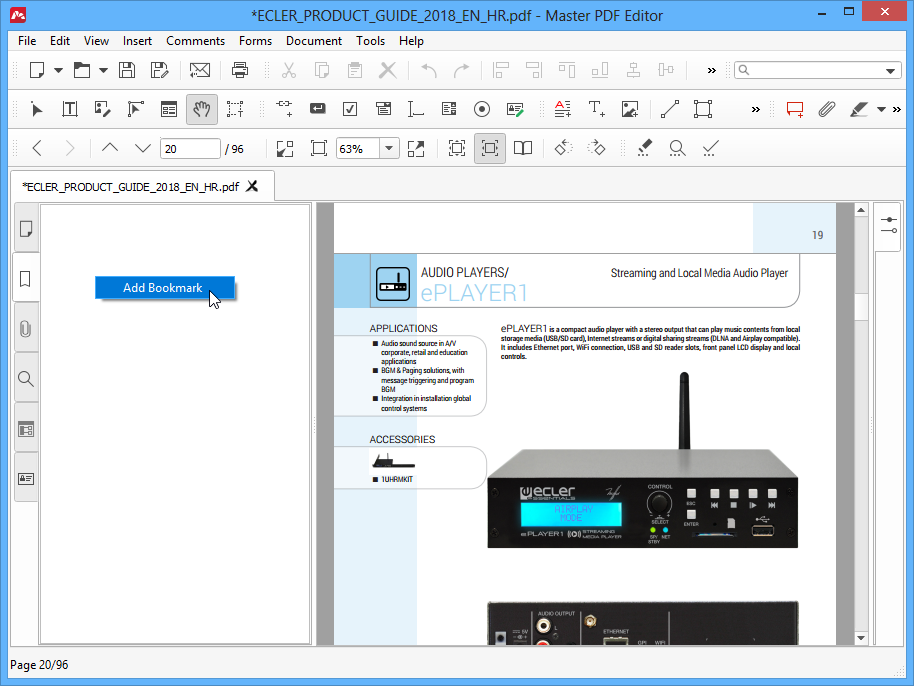Viewport: 914px width, 686px height.
Task: Select the Line drawing tool
Action: (x=670, y=110)
